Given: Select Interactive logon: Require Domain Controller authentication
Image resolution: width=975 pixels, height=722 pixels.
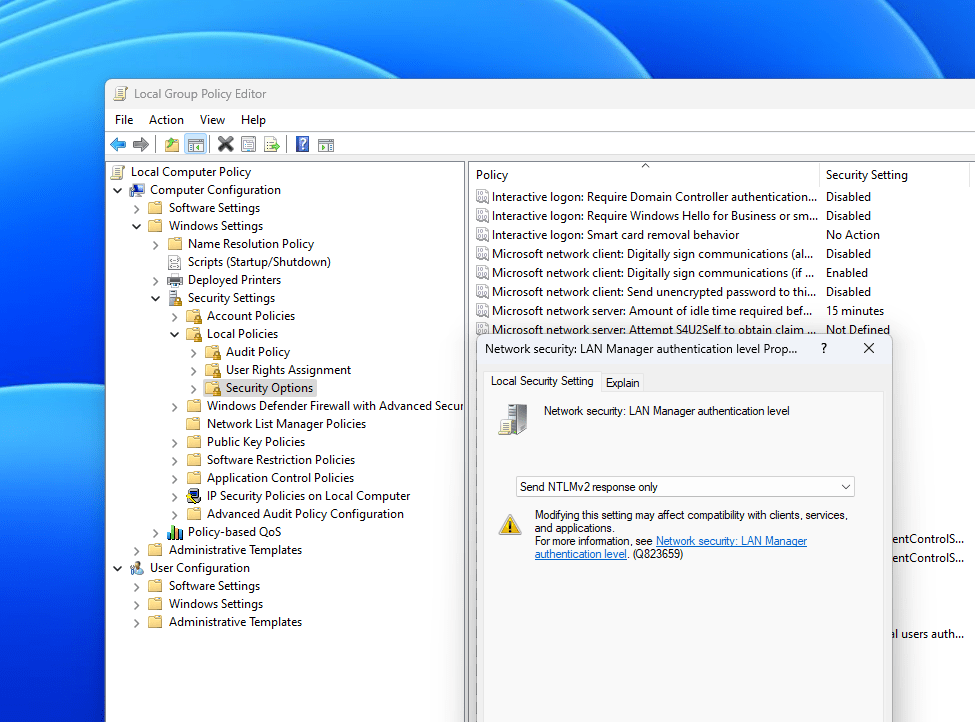Looking at the screenshot, I should [x=654, y=197].
